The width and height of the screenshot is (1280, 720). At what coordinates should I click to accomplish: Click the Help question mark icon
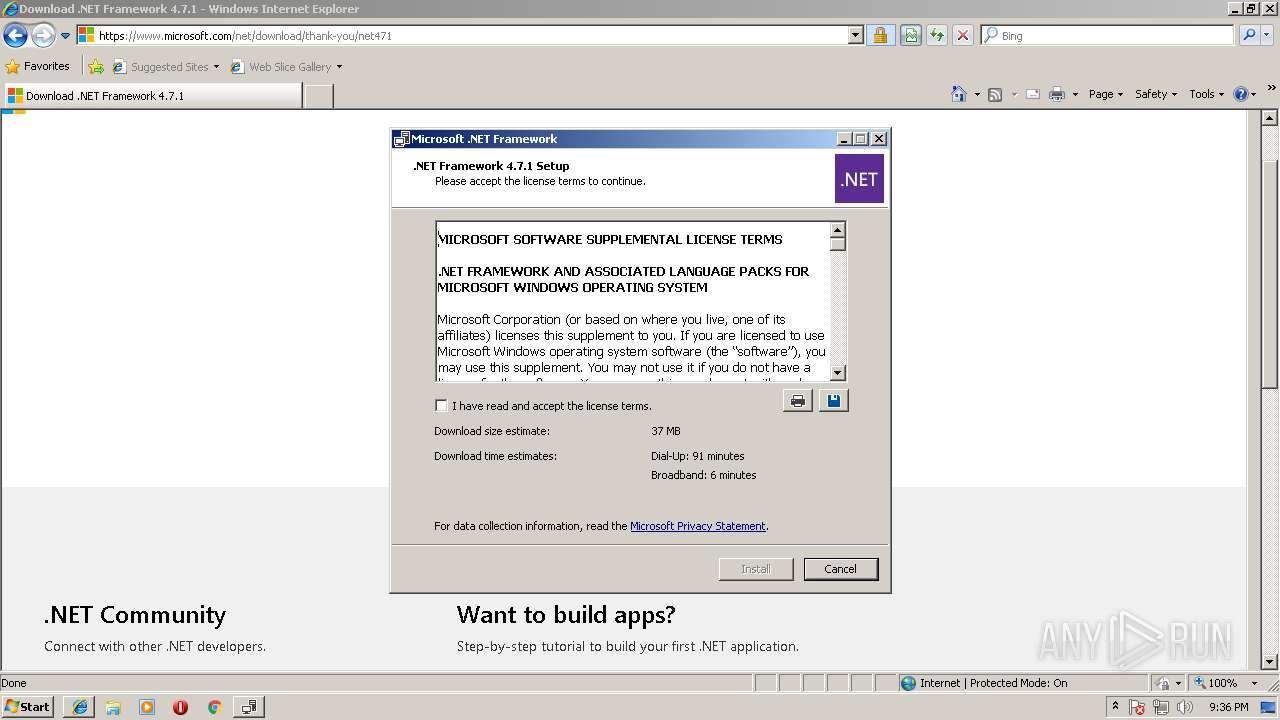click(x=1242, y=94)
